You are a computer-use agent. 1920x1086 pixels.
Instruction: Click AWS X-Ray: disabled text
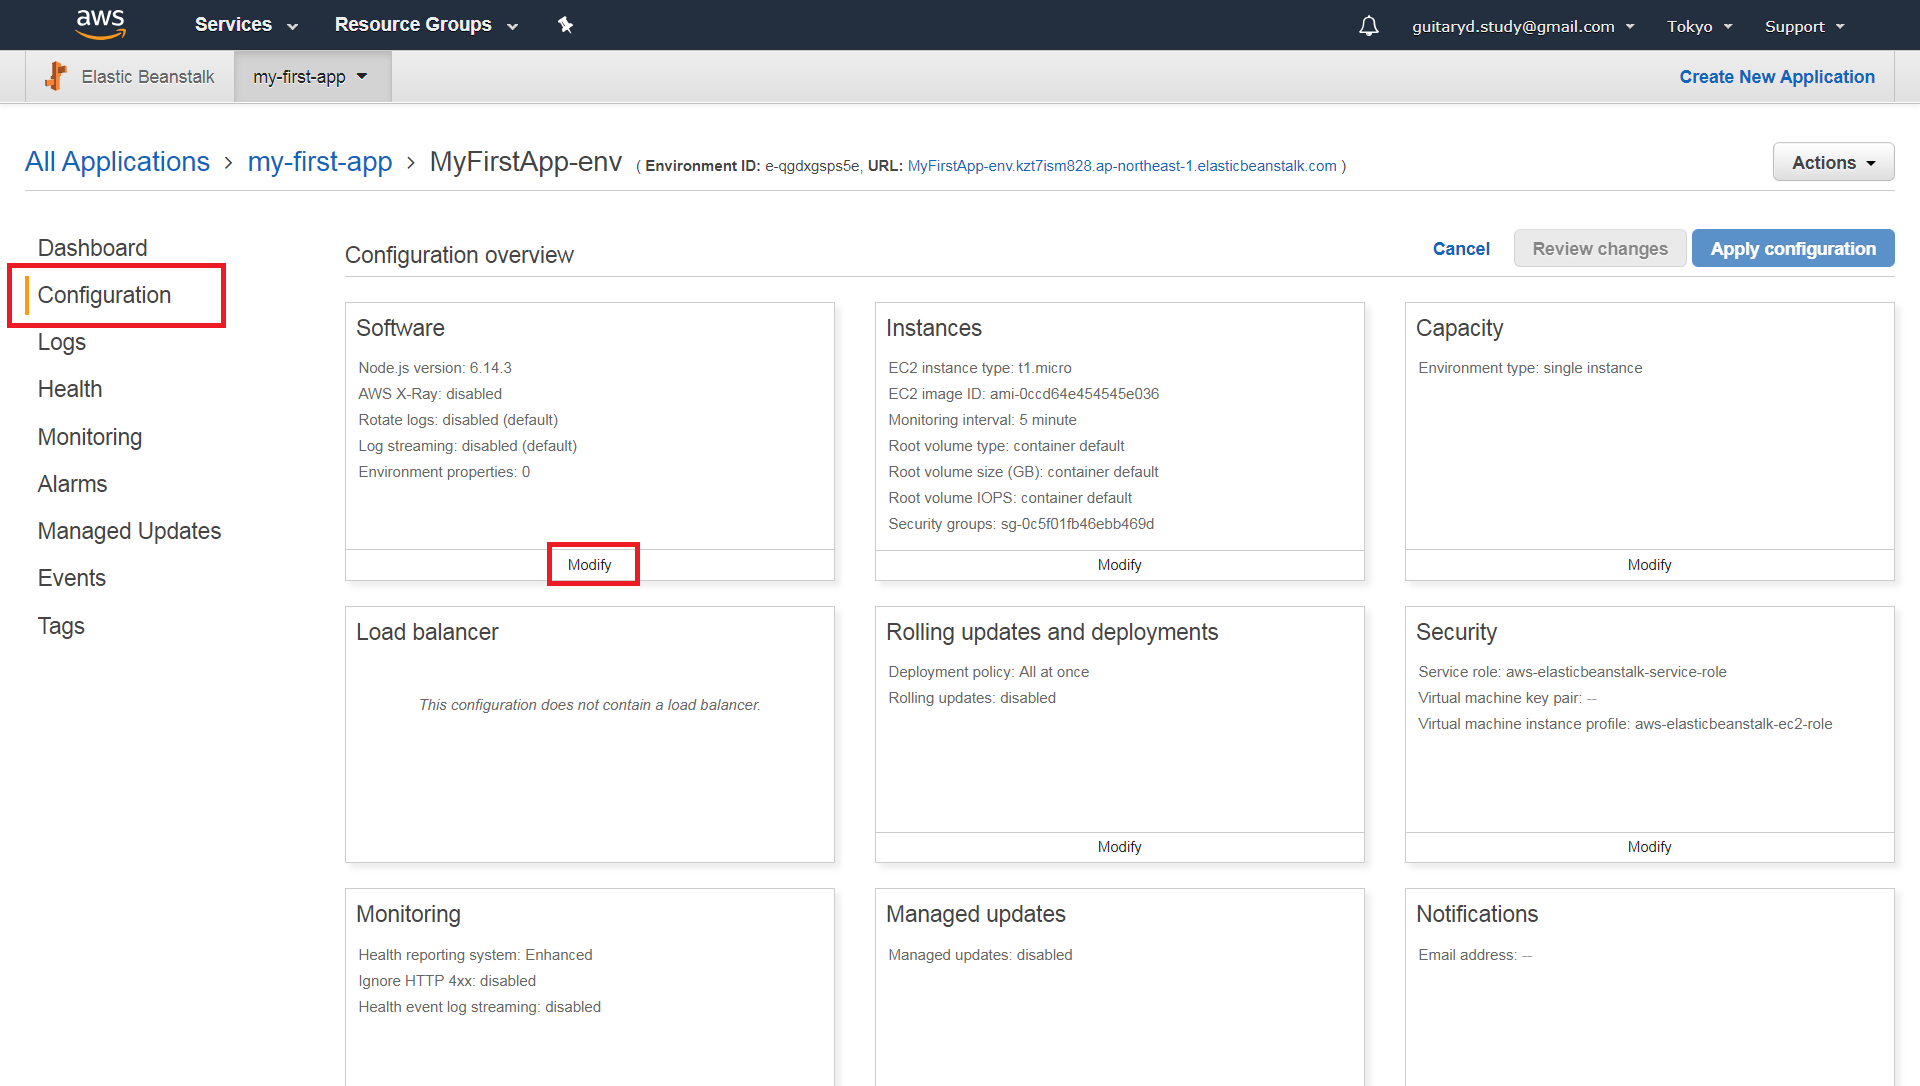[430, 394]
